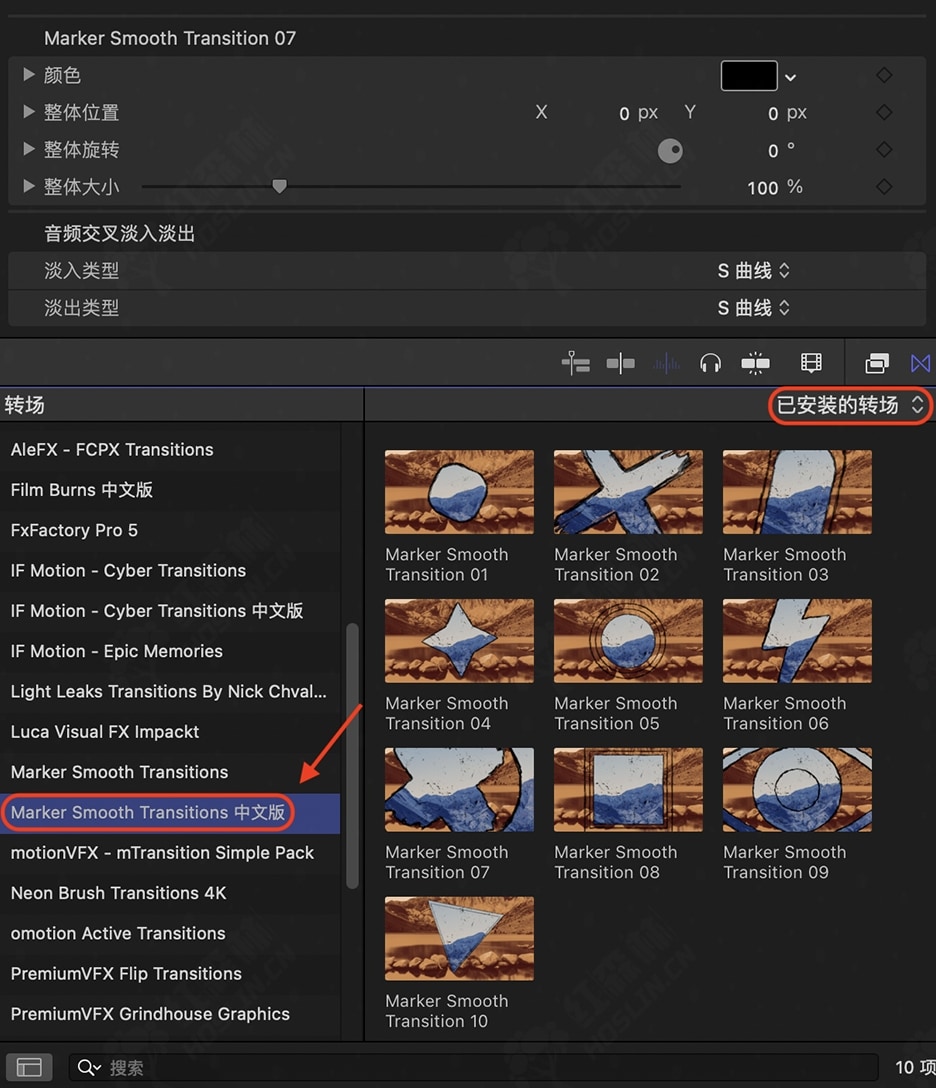The width and height of the screenshot is (936, 1088).
Task: Click the 音频交叉淡入淡出 section header
Action: tap(119, 234)
